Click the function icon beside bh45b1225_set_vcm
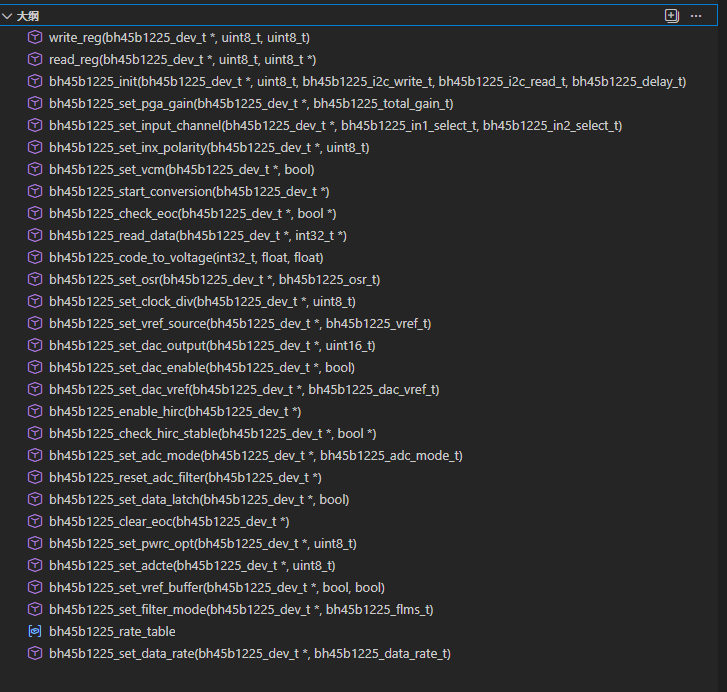This screenshot has height=692, width=727. click(x=35, y=170)
